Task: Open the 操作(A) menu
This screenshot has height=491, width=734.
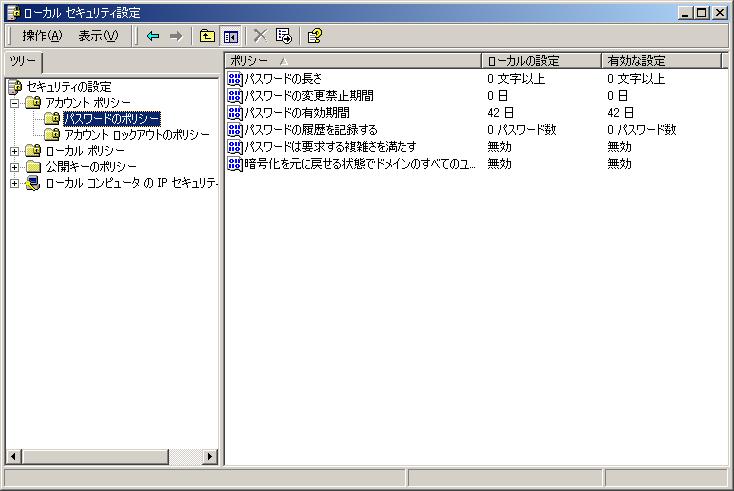Action: pyautogui.click(x=42, y=36)
